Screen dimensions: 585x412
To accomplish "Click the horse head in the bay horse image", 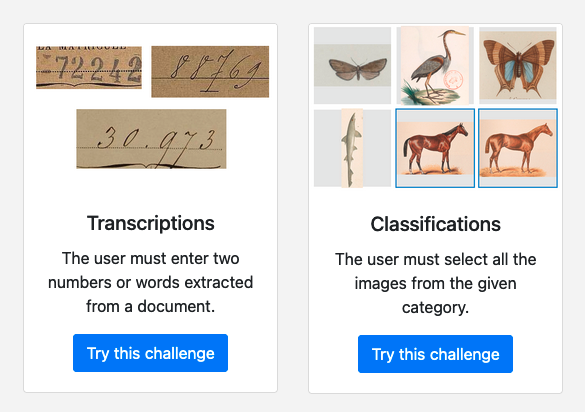I will click(462, 130).
